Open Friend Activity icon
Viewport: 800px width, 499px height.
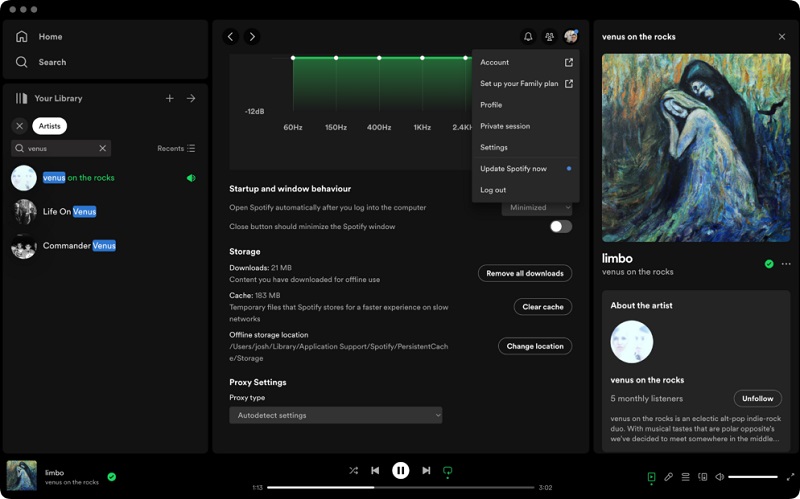coord(549,37)
